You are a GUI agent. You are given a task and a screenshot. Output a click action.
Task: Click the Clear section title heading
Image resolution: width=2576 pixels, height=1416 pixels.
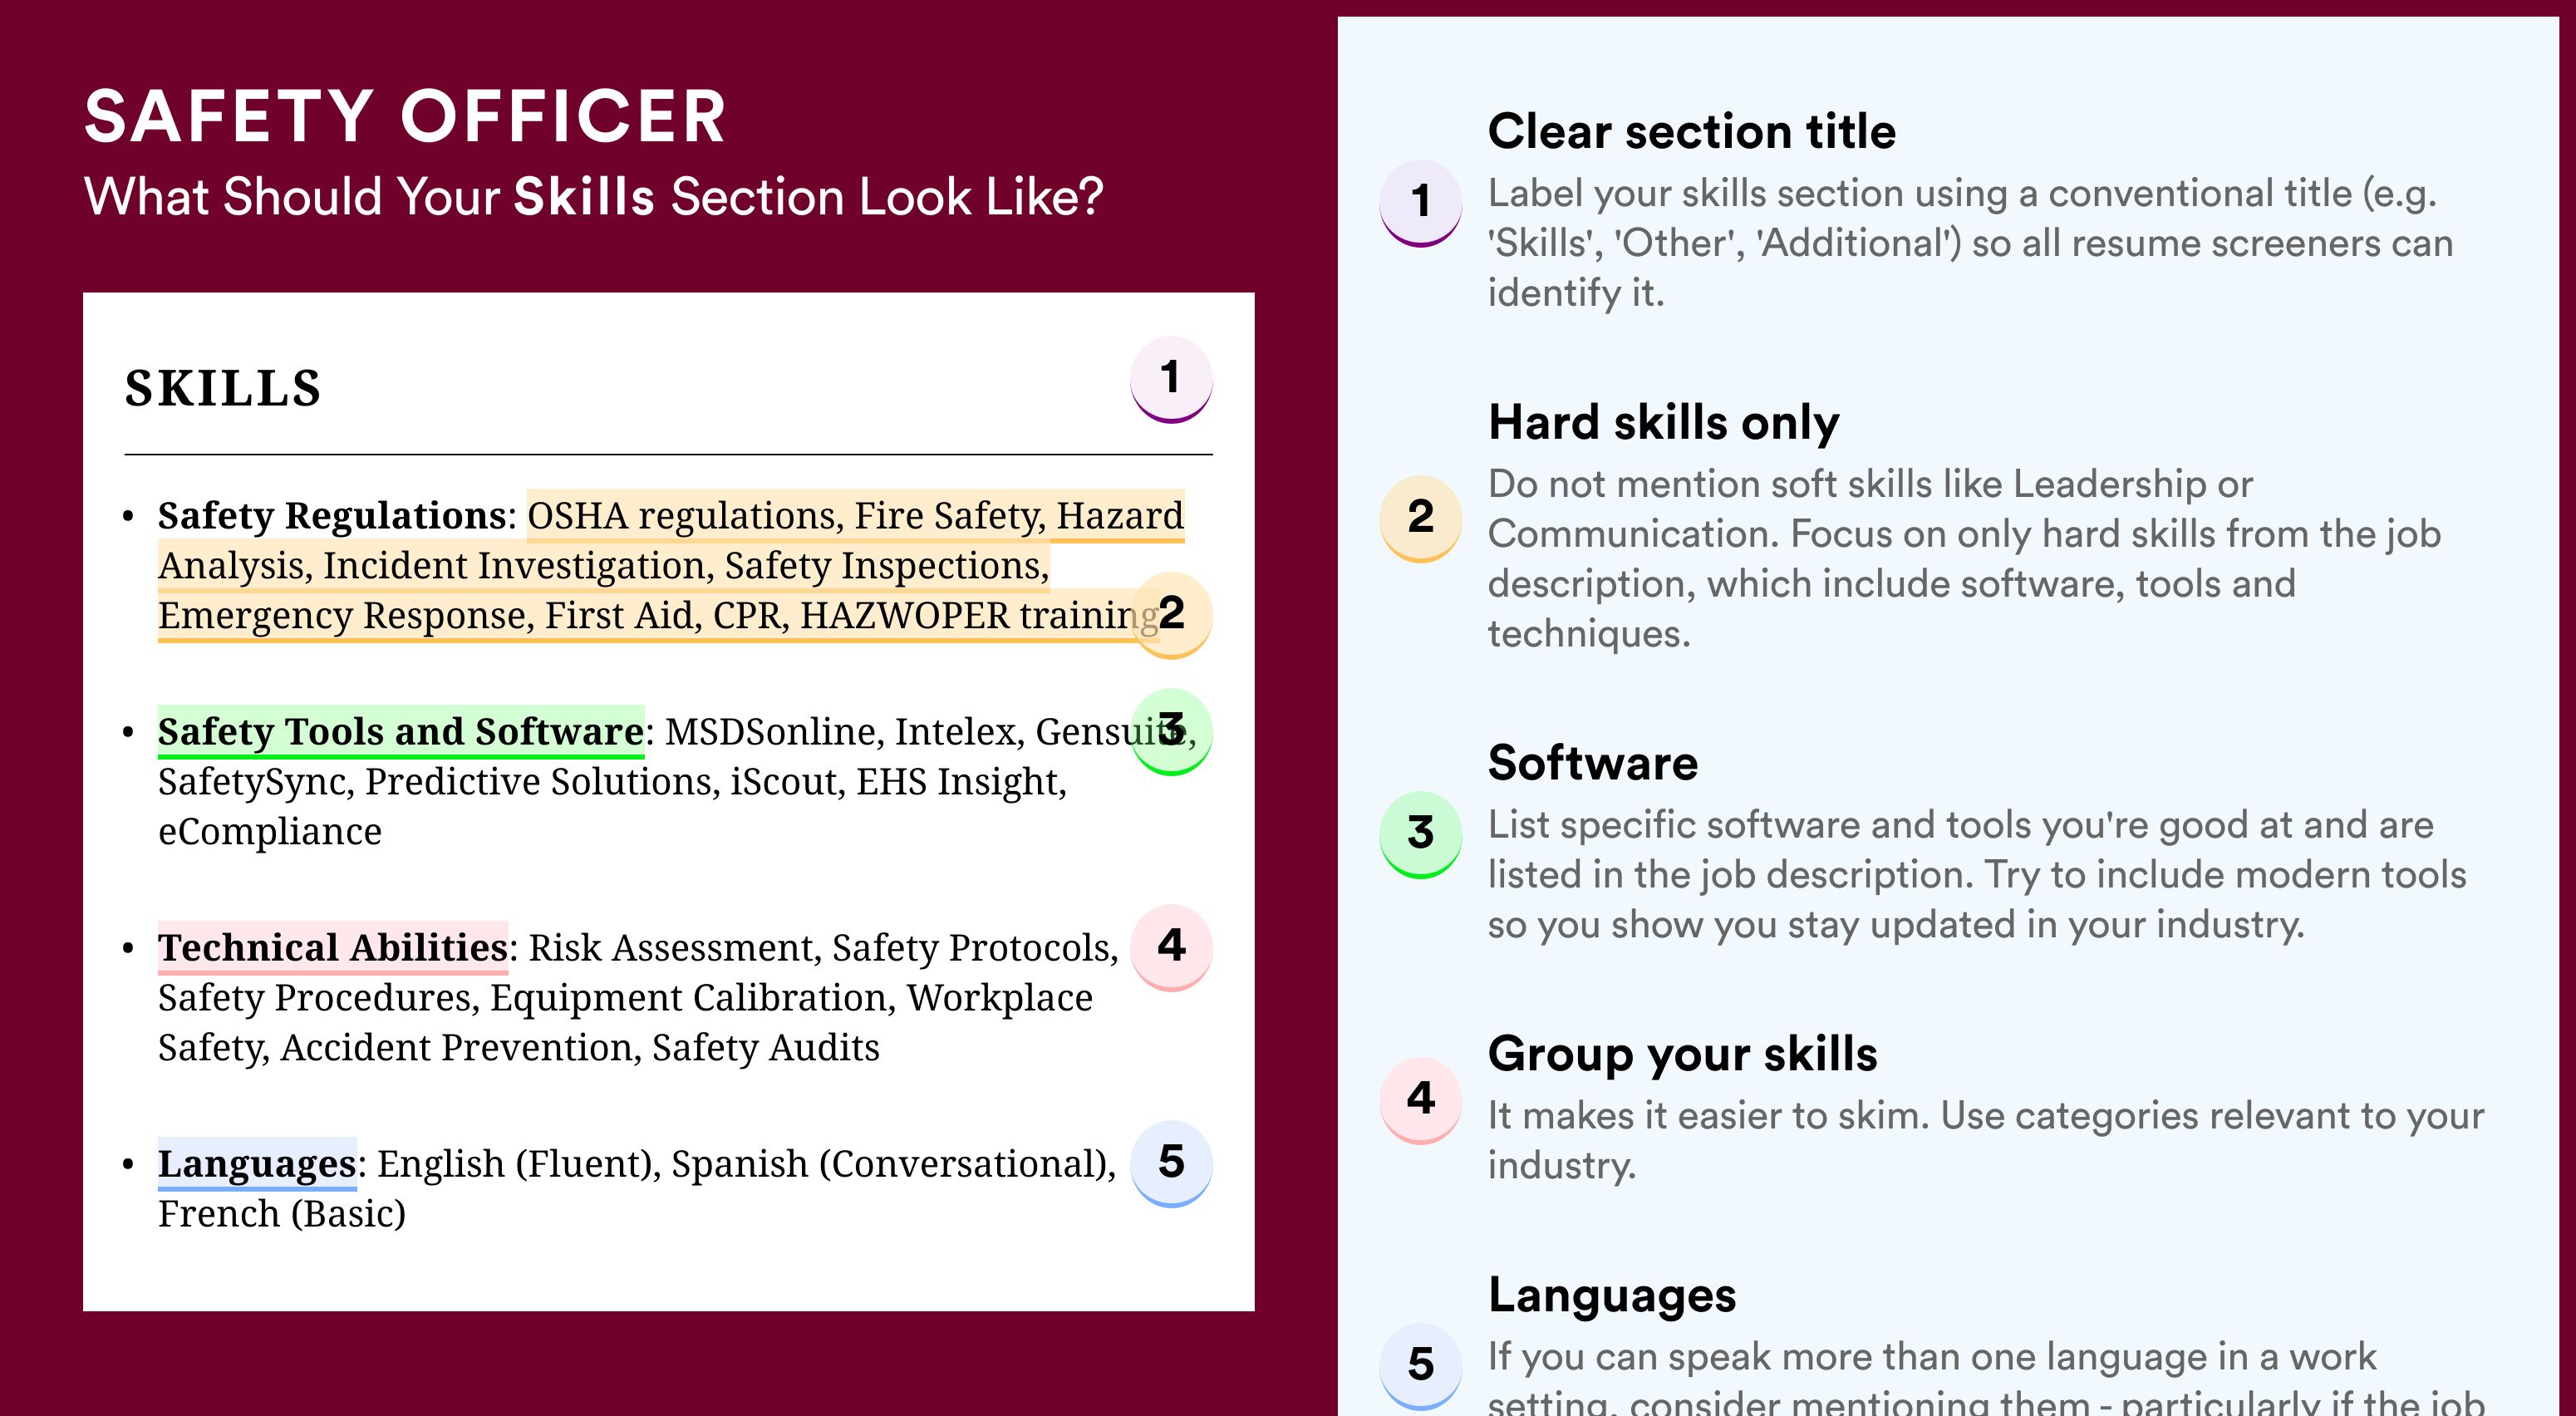pyautogui.click(x=1691, y=131)
